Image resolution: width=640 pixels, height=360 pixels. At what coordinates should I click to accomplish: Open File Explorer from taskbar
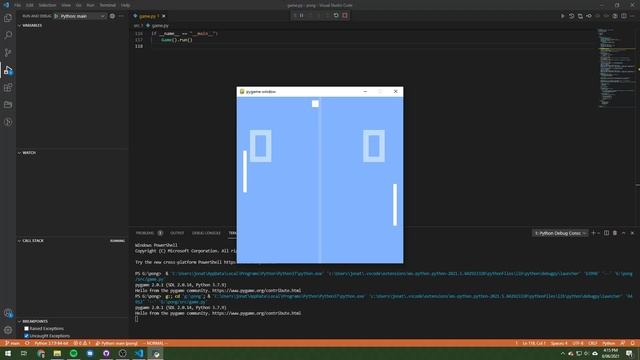[x=57, y=353]
